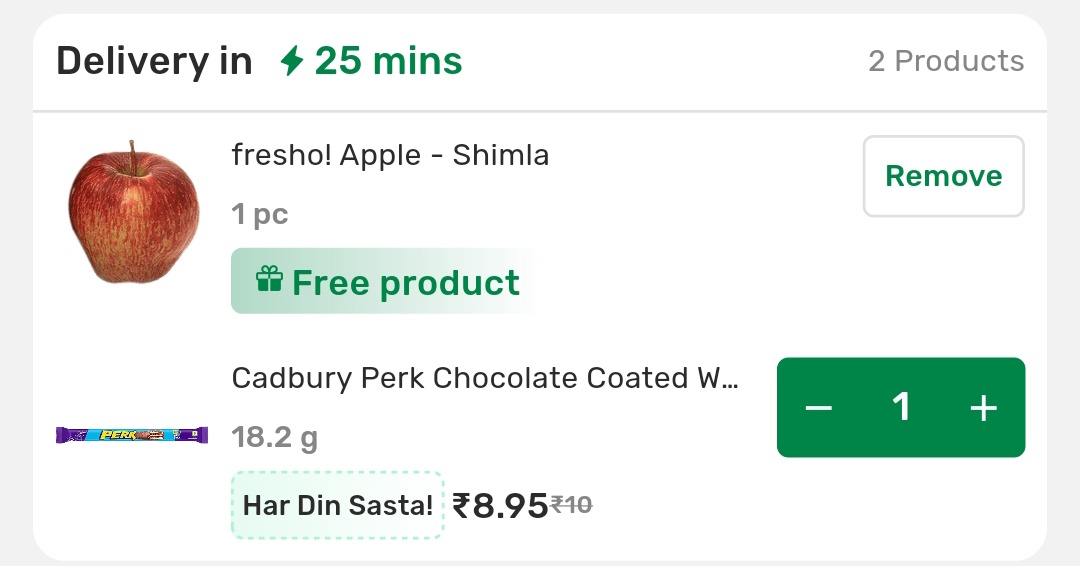This screenshot has height=566, width=1080.
Task: Click the 1 pc quantity label
Action: click(x=260, y=214)
